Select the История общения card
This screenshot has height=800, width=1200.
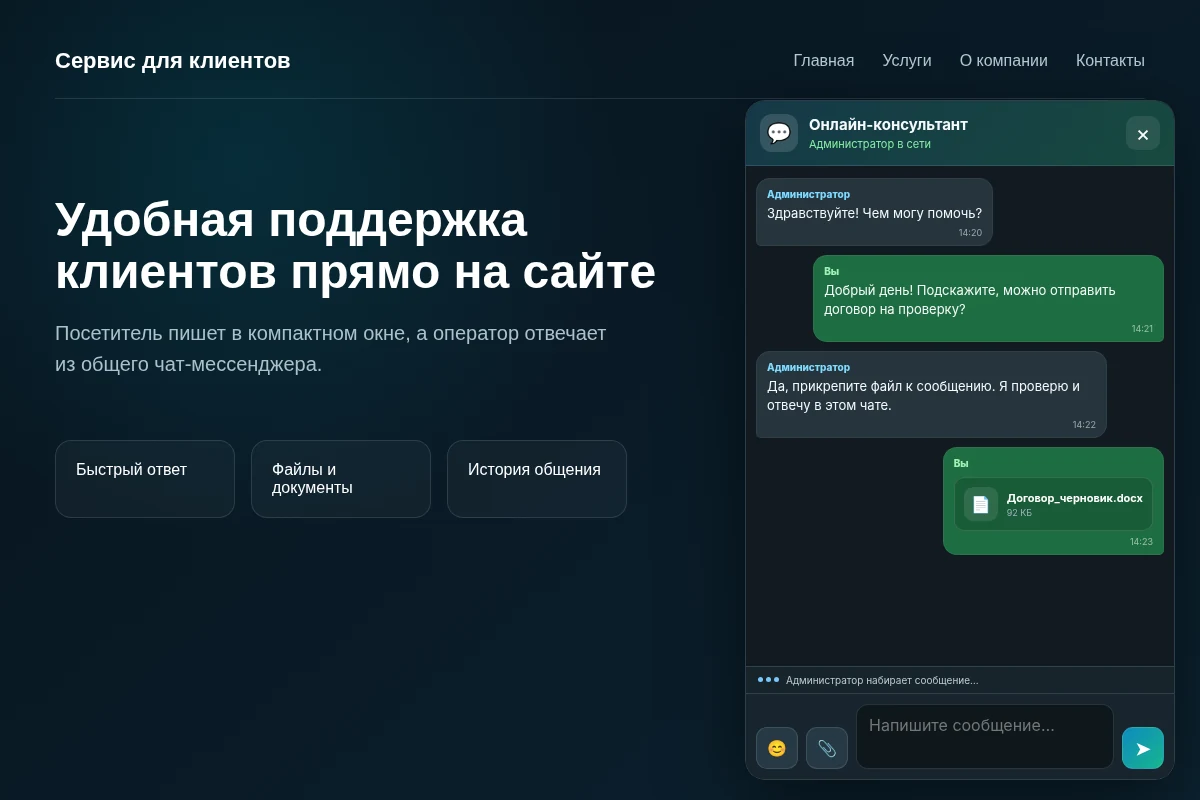pyautogui.click(x=537, y=479)
